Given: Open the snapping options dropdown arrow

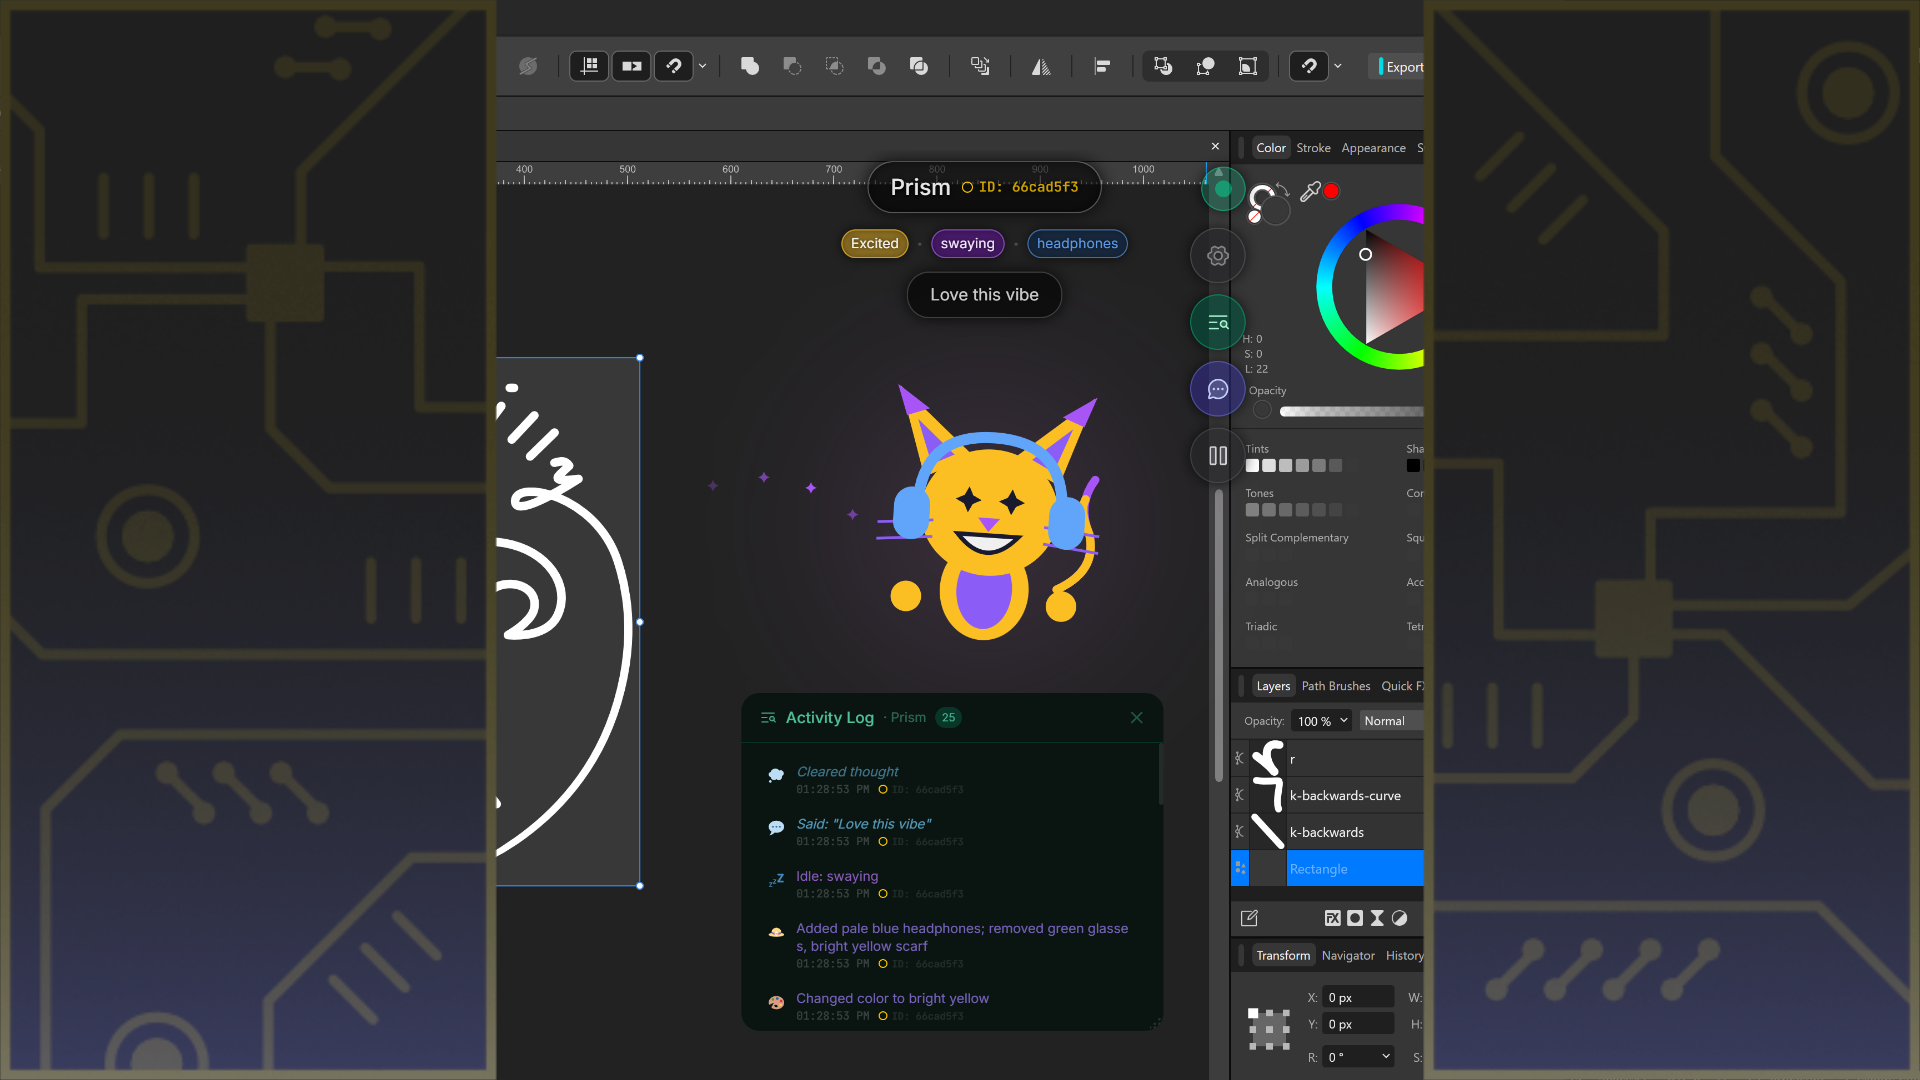Looking at the screenshot, I should [x=703, y=66].
